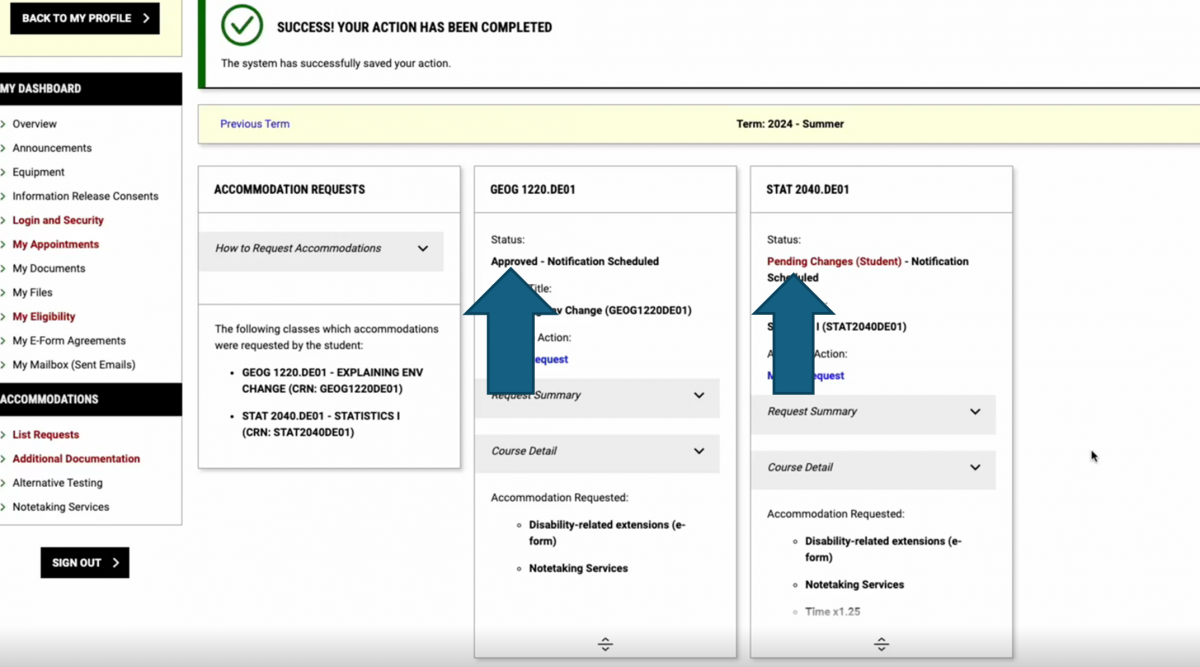
Task: Click the Sign Out button
Action: point(85,562)
